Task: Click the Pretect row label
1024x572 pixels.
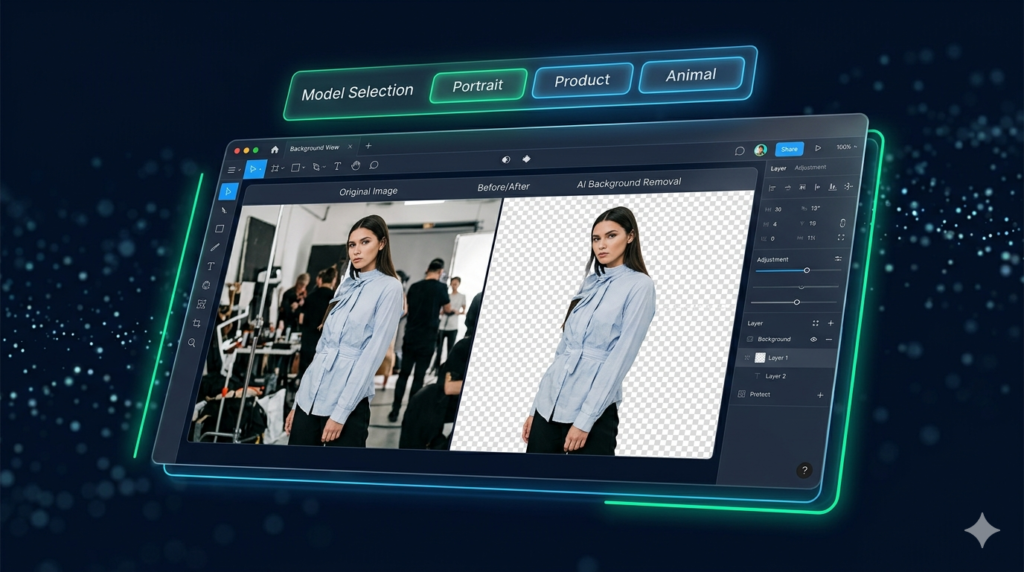Action: (760, 394)
